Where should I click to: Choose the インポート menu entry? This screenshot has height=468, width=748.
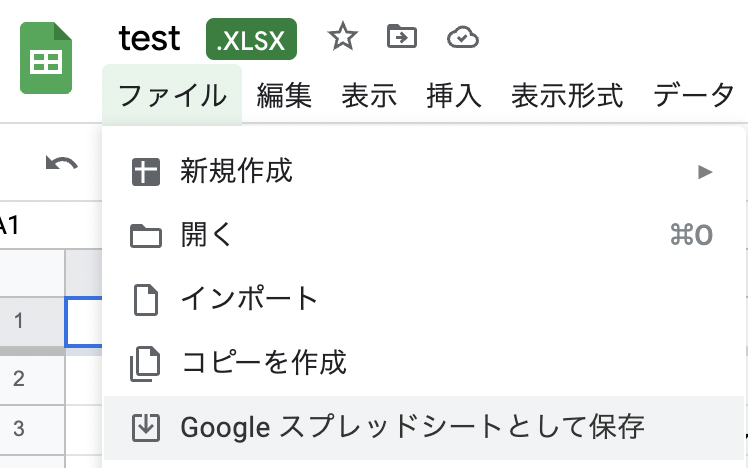(x=424, y=299)
